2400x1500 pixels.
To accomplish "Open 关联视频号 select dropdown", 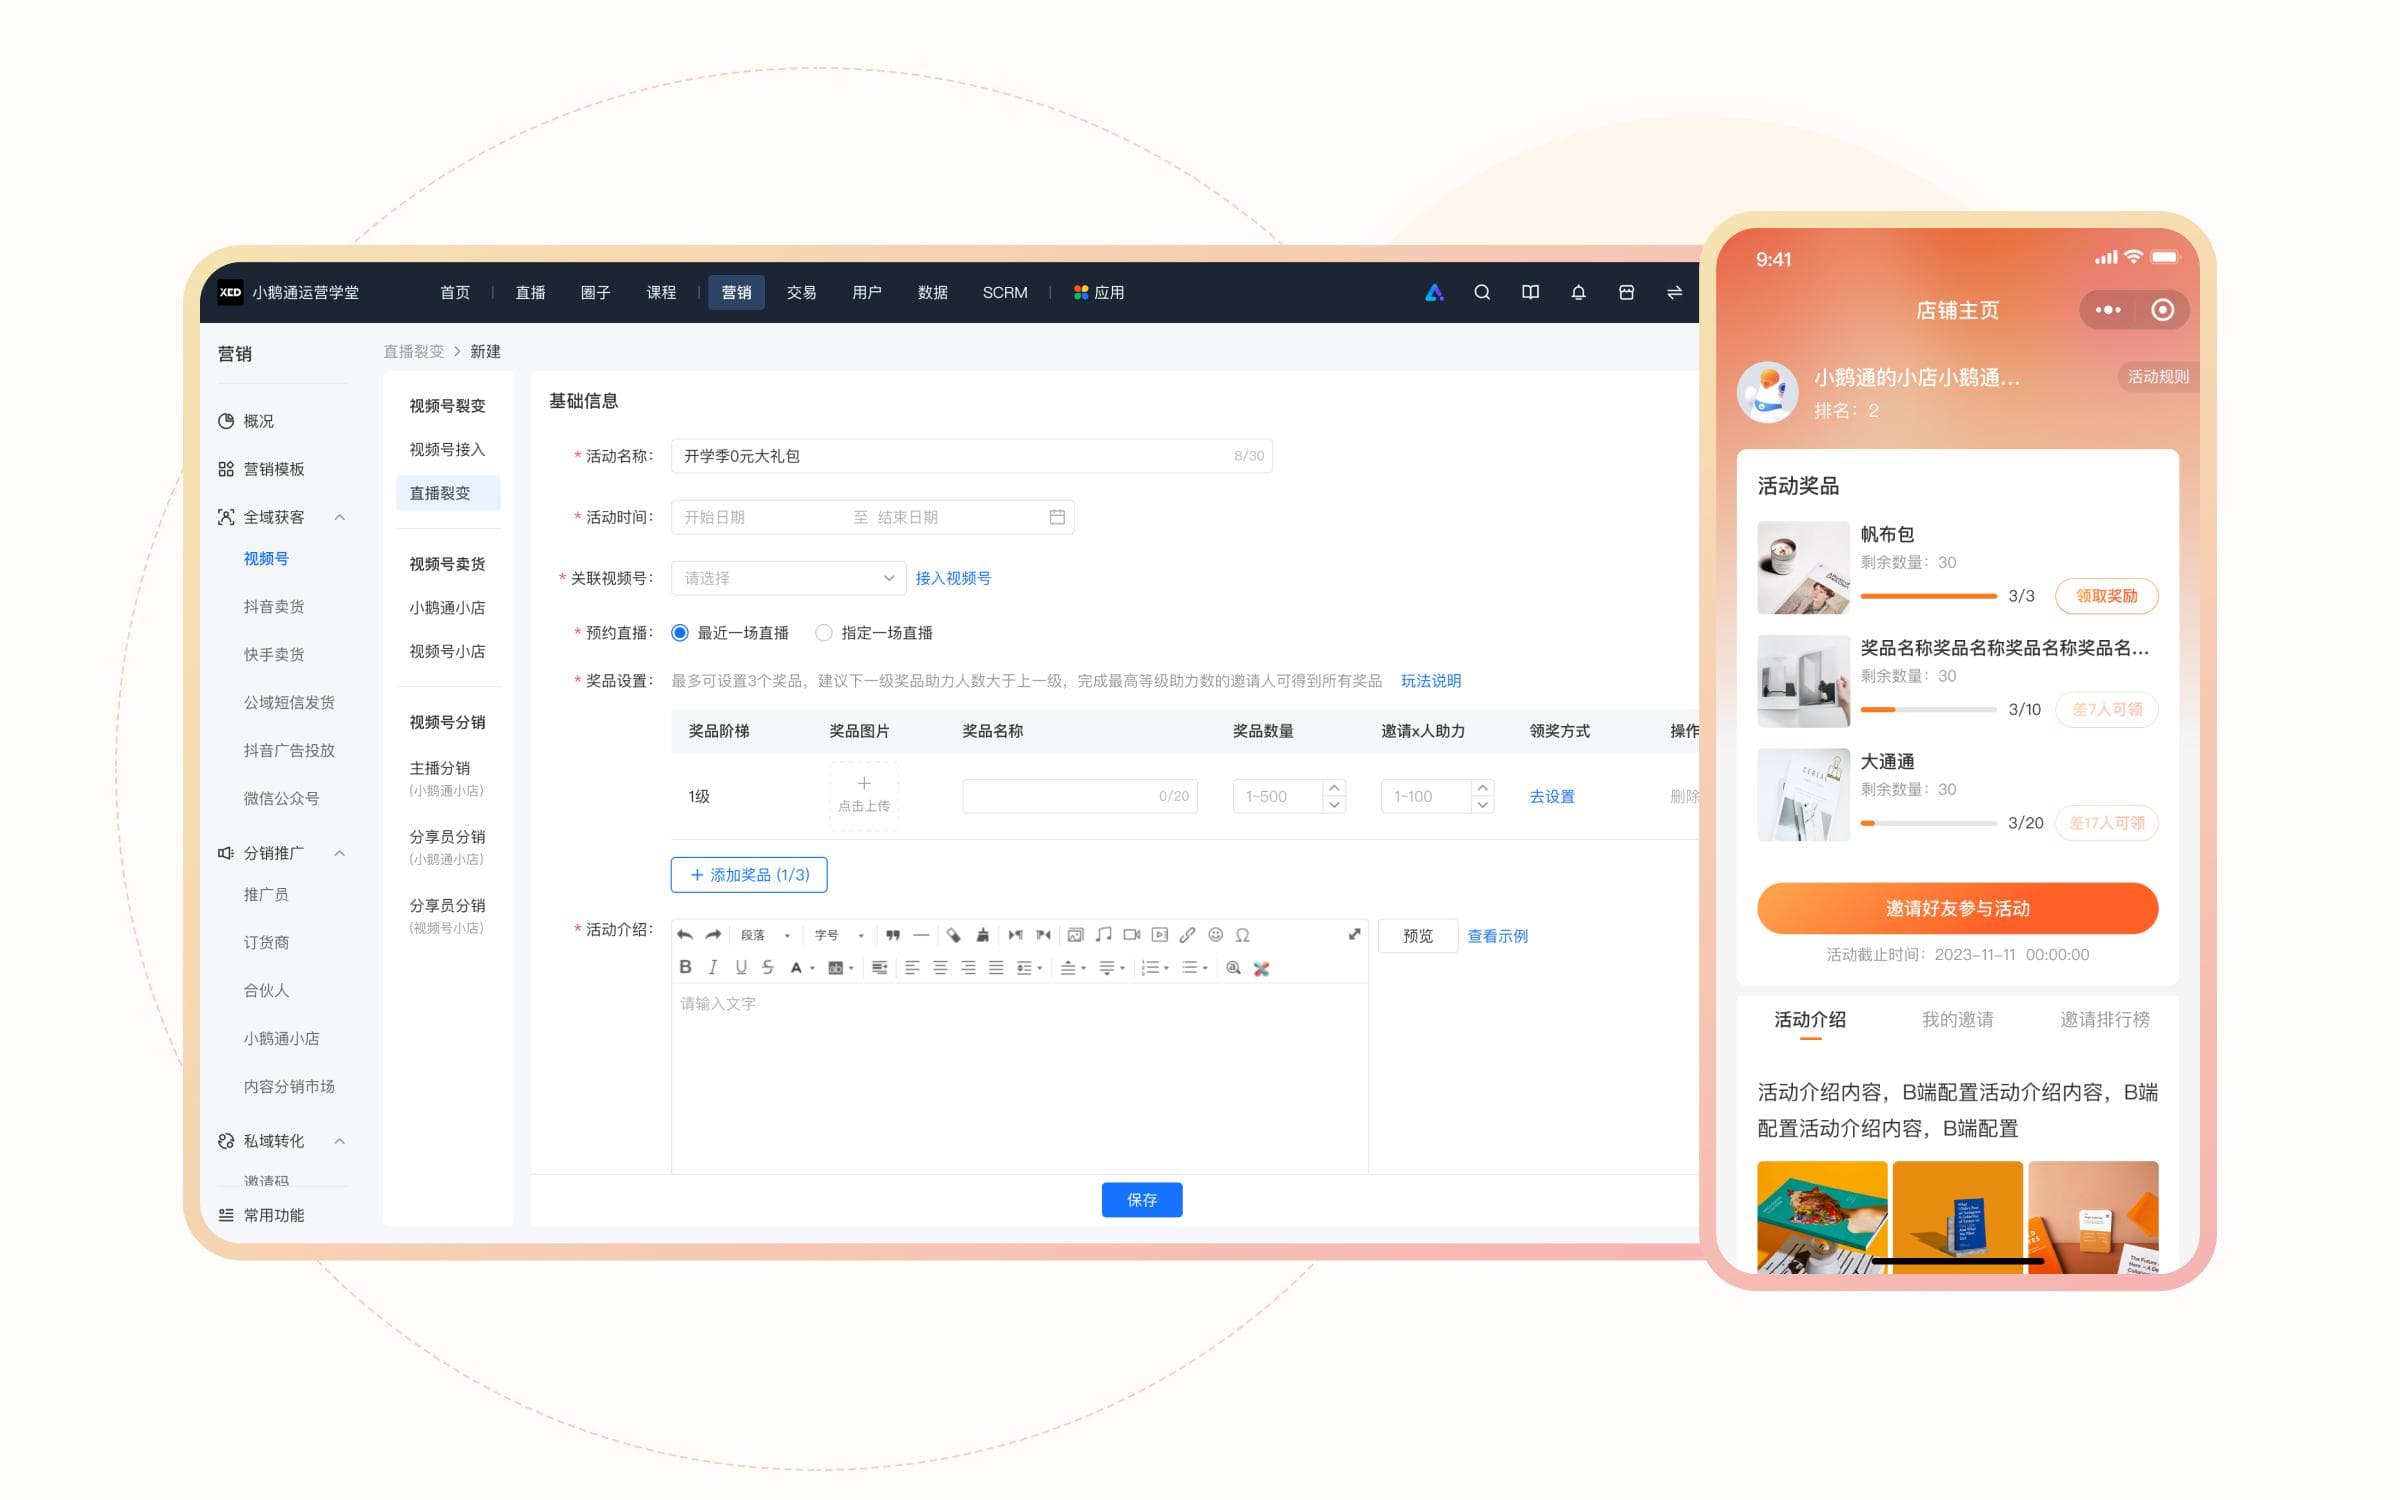I will (x=788, y=578).
